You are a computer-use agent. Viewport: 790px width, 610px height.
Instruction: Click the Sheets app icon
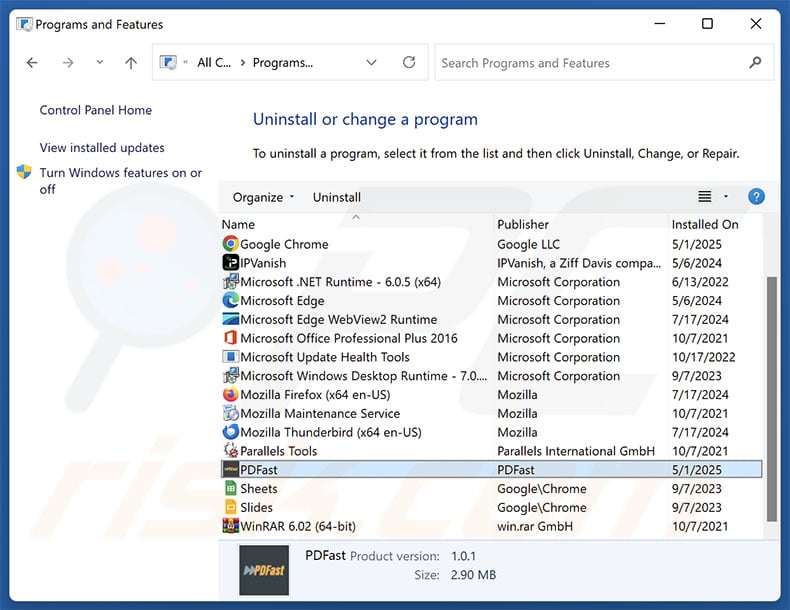coord(230,488)
